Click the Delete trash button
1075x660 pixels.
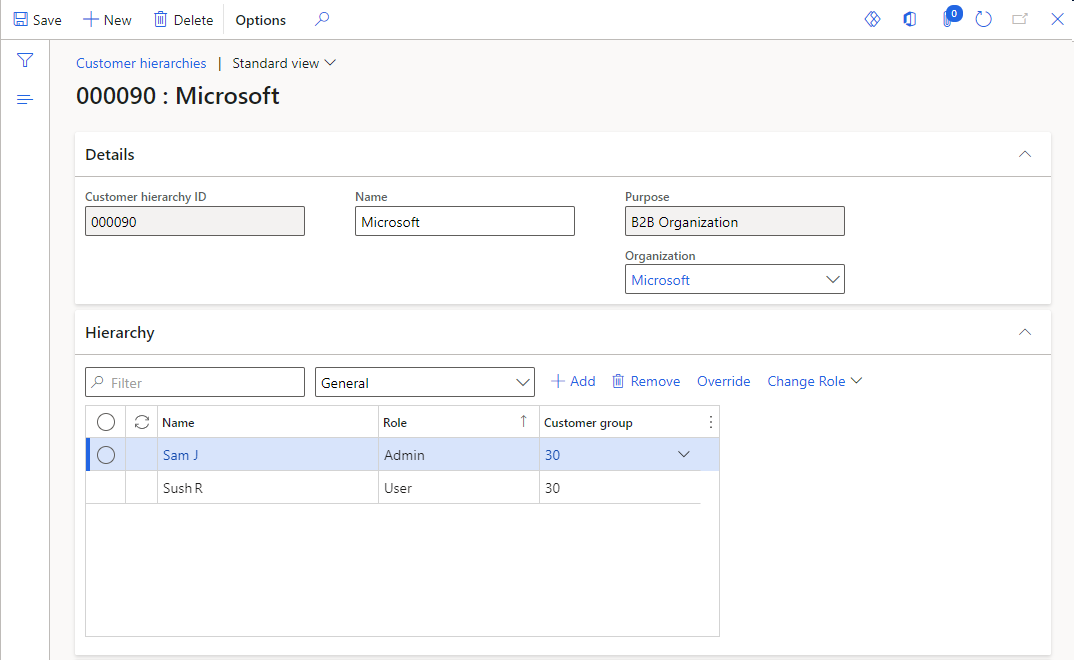pyautogui.click(x=183, y=20)
